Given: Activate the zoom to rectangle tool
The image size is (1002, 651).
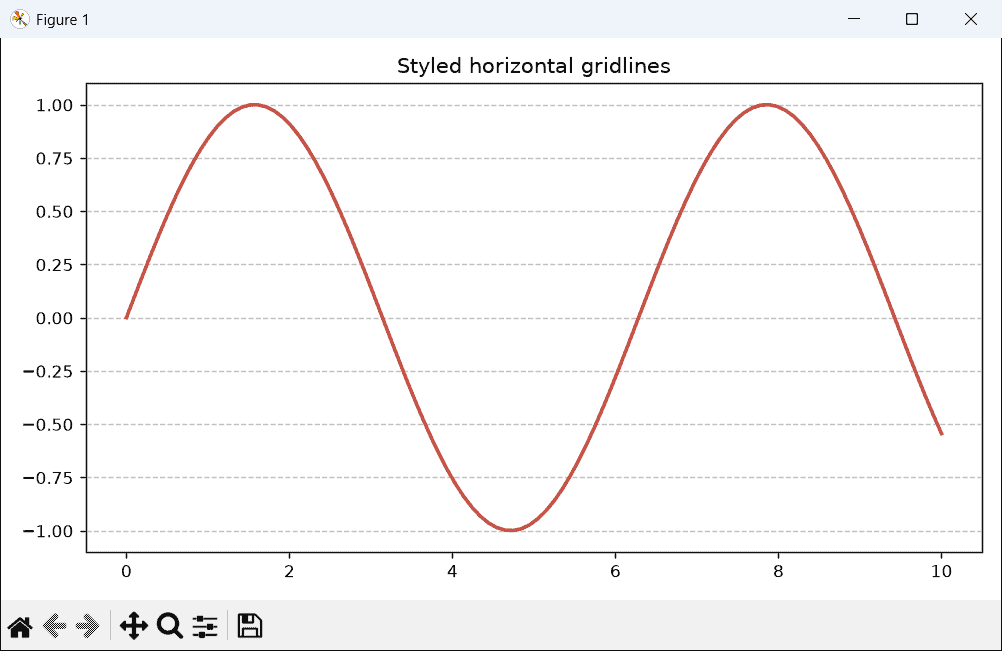Looking at the screenshot, I should point(170,626).
